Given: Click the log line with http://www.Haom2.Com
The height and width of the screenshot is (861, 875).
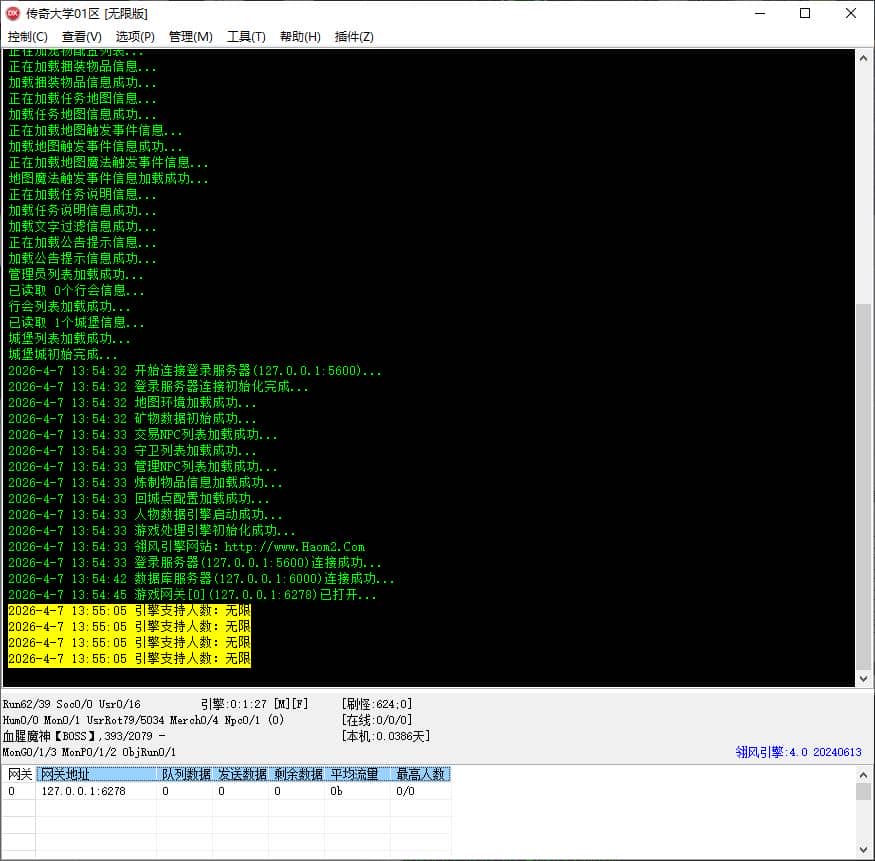Looking at the screenshot, I should pos(186,547).
